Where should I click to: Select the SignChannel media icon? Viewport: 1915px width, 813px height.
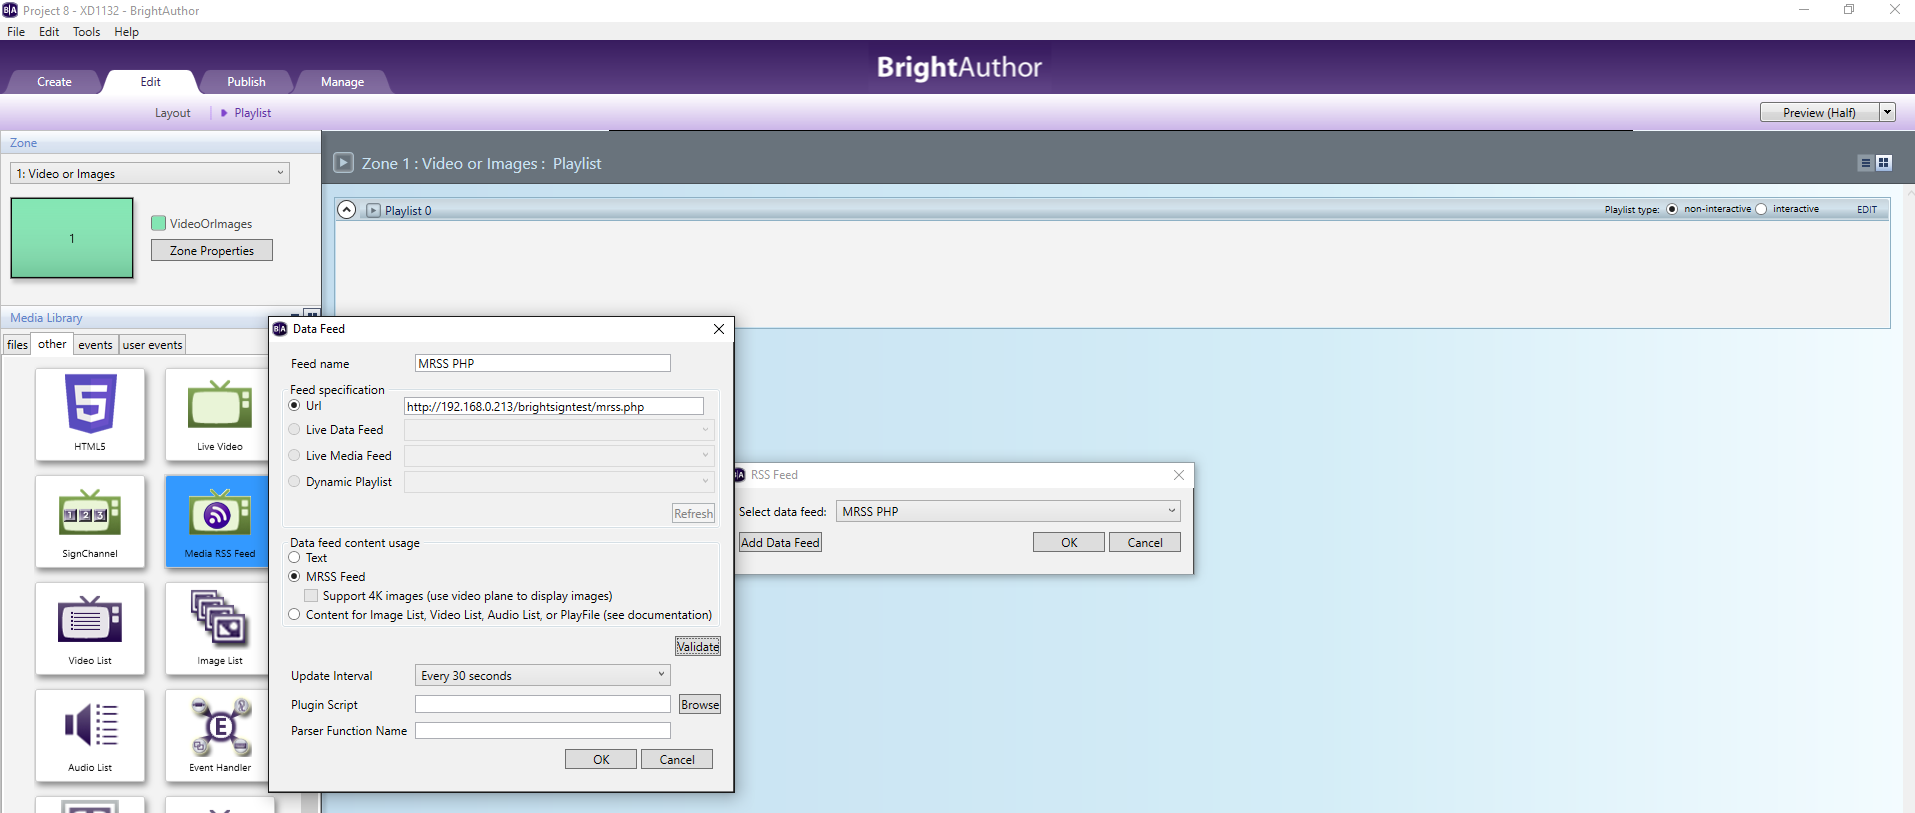click(x=90, y=521)
